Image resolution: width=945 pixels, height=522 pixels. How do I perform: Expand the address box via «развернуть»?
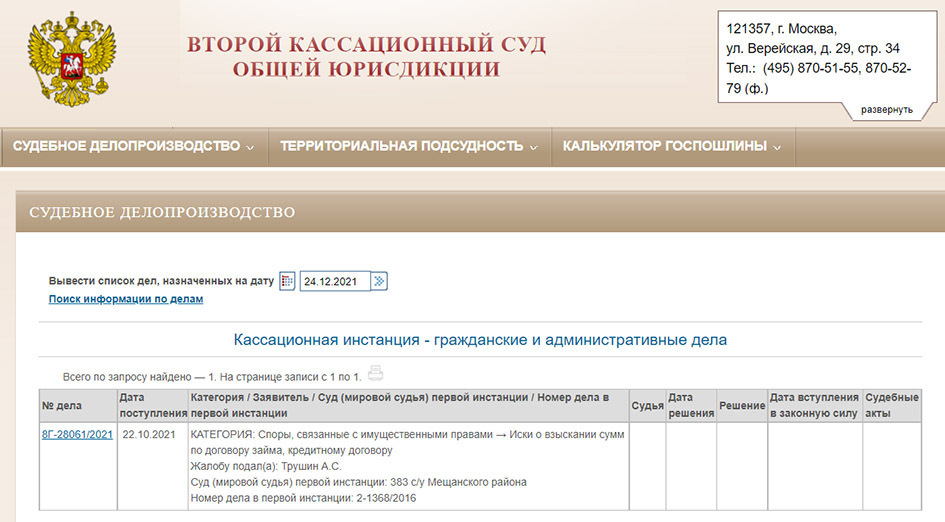(x=886, y=109)
